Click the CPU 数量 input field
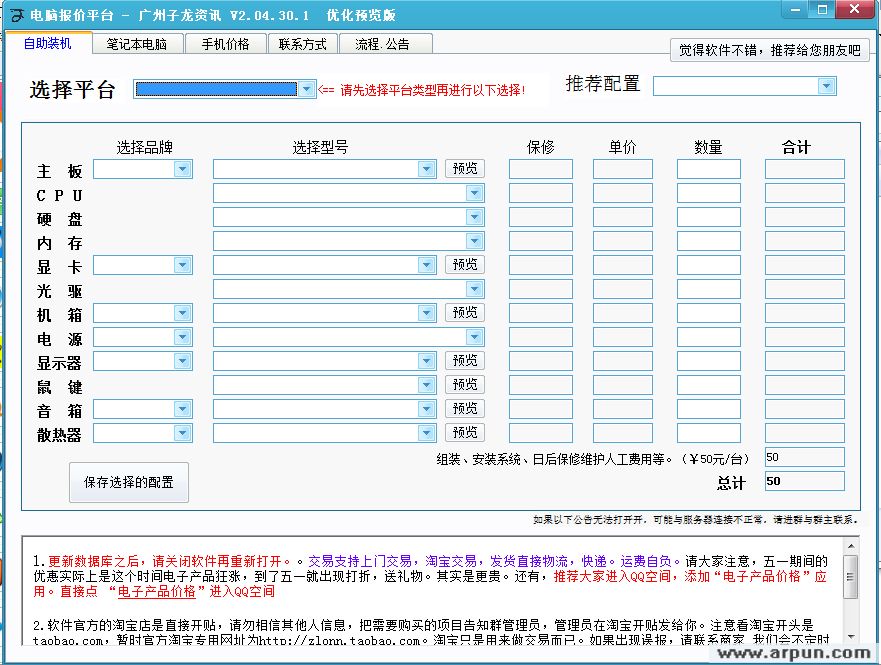The width and height of the screenshot is (881, 665). (x=709, y=193)
